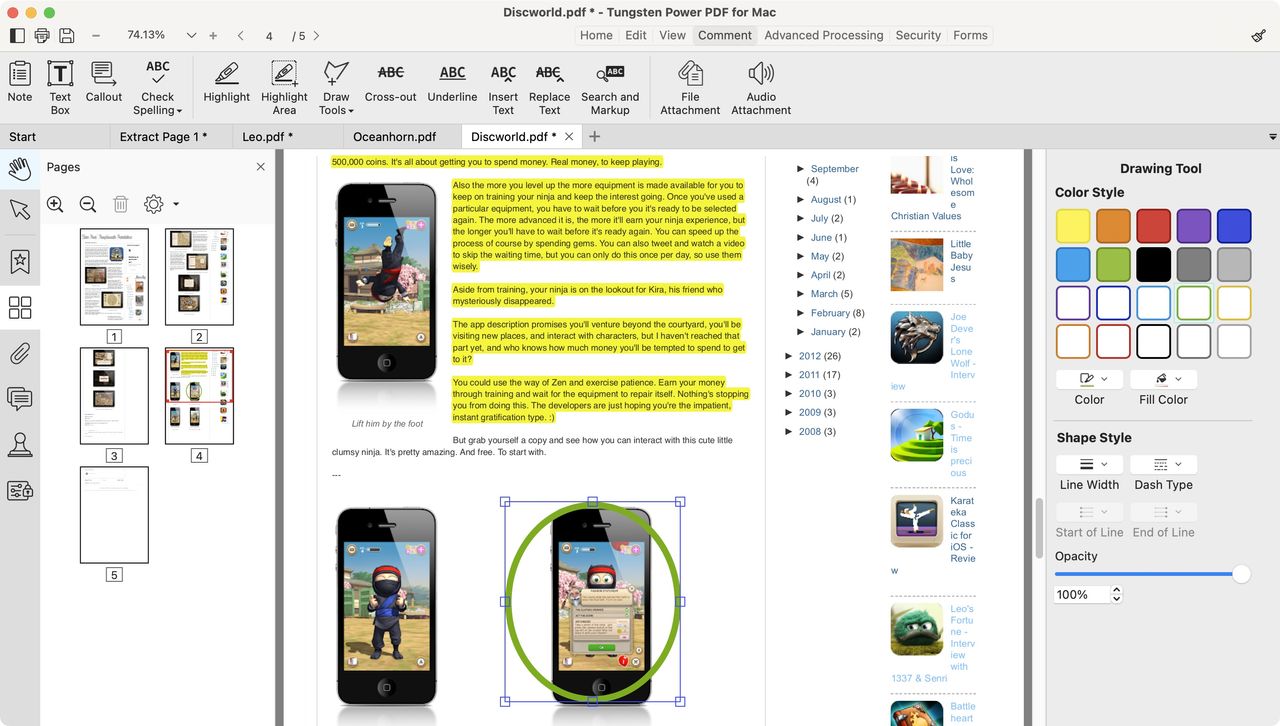
Task: Select page 1 thumbnail
Action: 114,276
